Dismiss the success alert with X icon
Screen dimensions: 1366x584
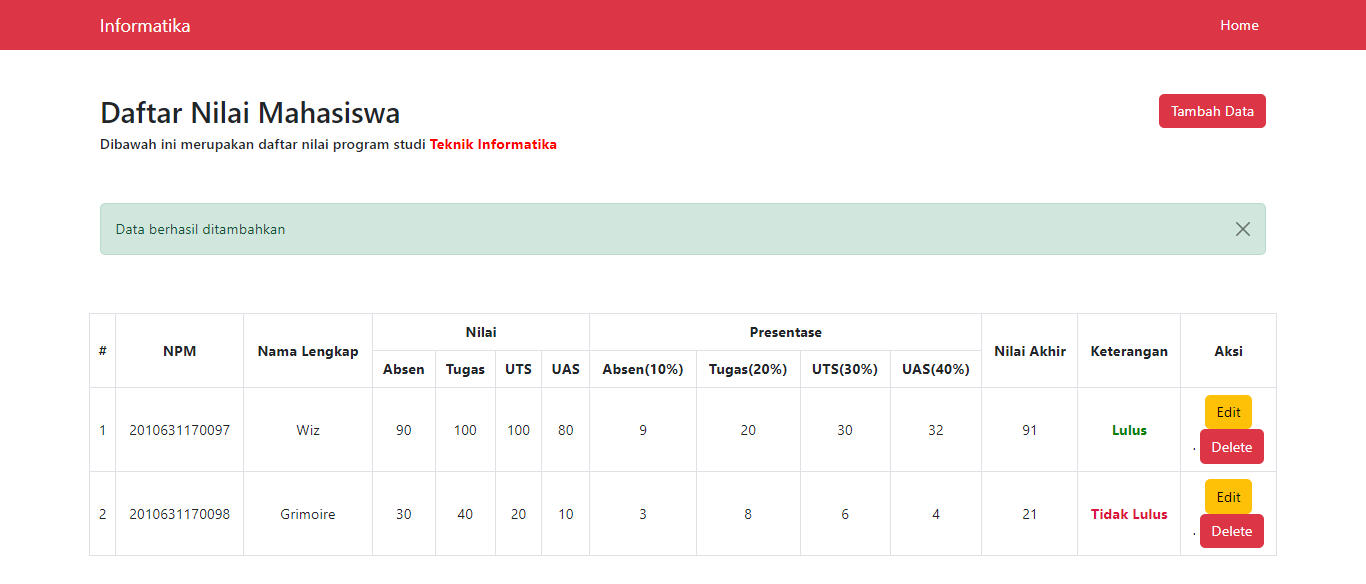tap(1242, 229)
